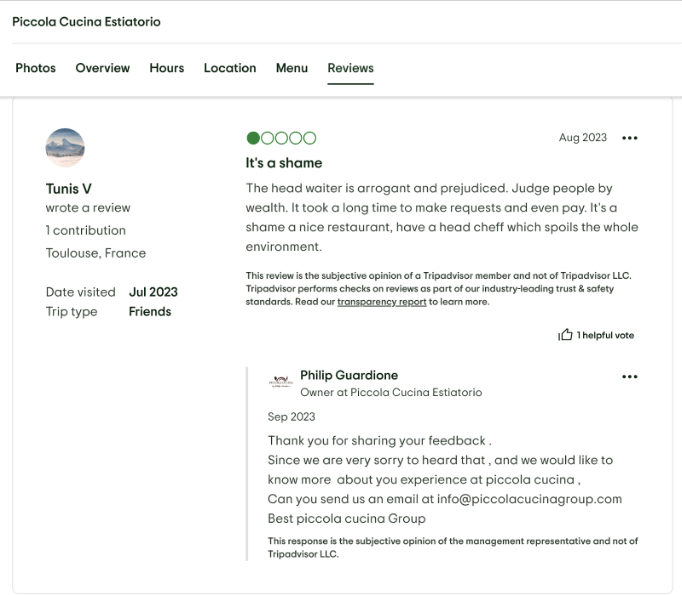Select the 'Toulouse, France' location text
Screen dimensions: 682x595
pyautogui.click(x=96, y=253)
